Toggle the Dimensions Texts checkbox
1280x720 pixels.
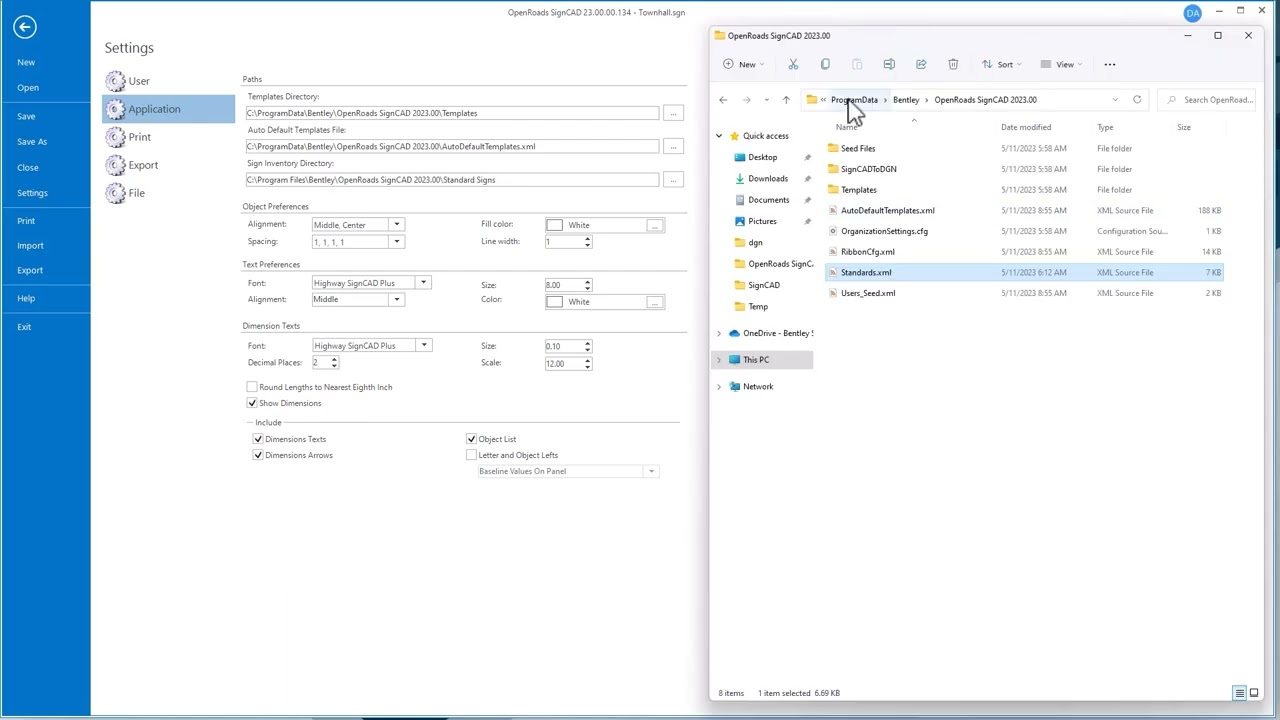coord(258,439)
